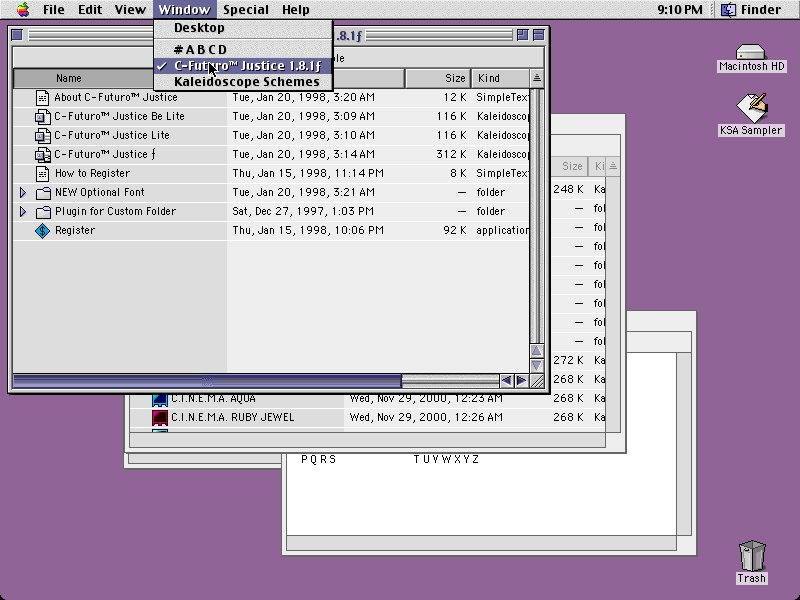Click the horizontal scrollbar thumb

pos(207,381)
